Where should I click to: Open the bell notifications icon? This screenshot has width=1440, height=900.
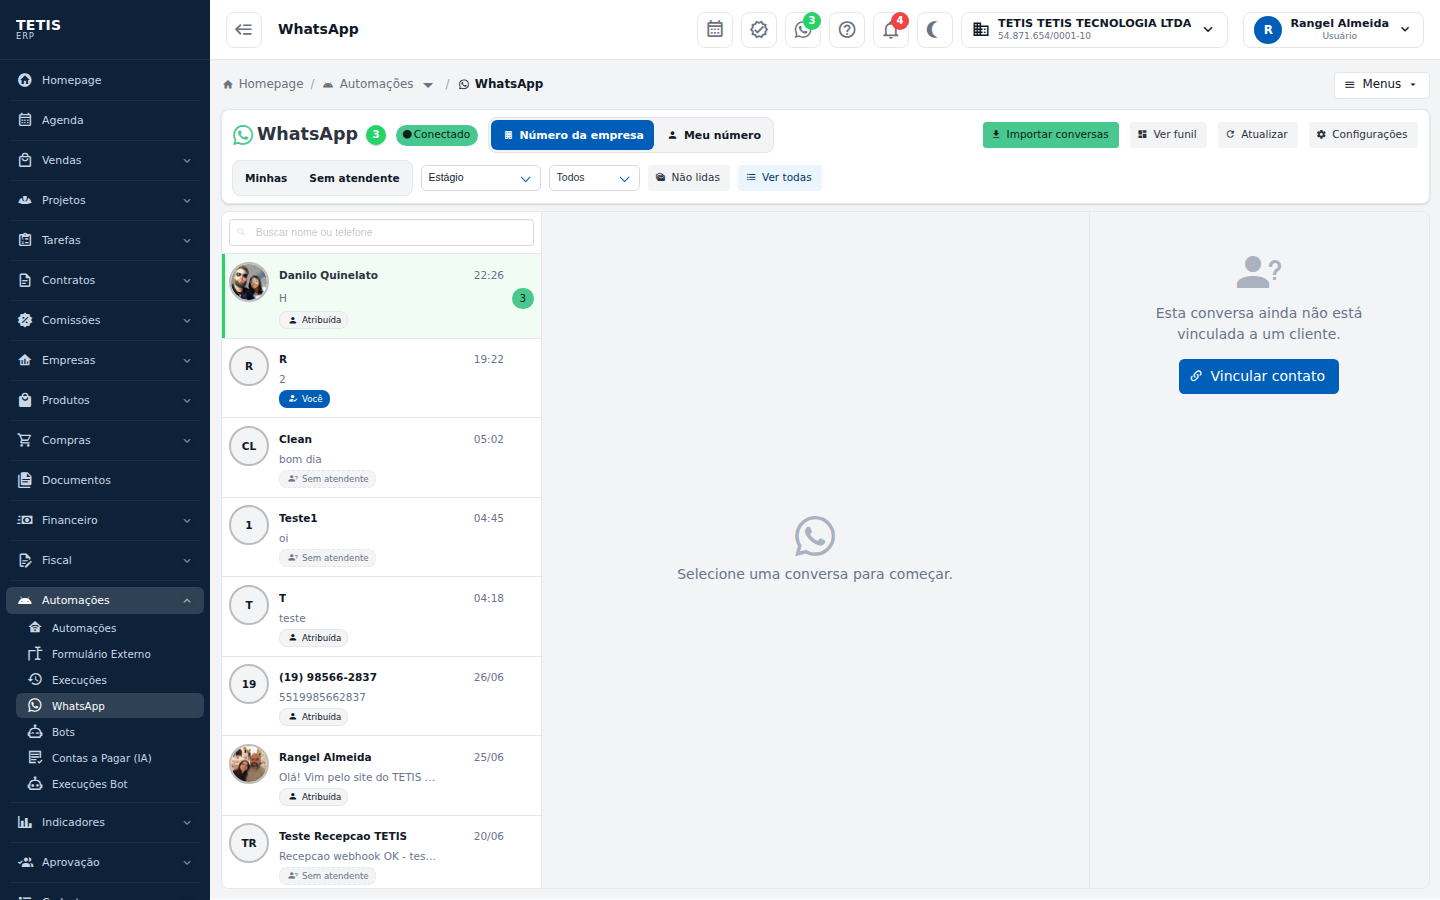click(891, 30)
